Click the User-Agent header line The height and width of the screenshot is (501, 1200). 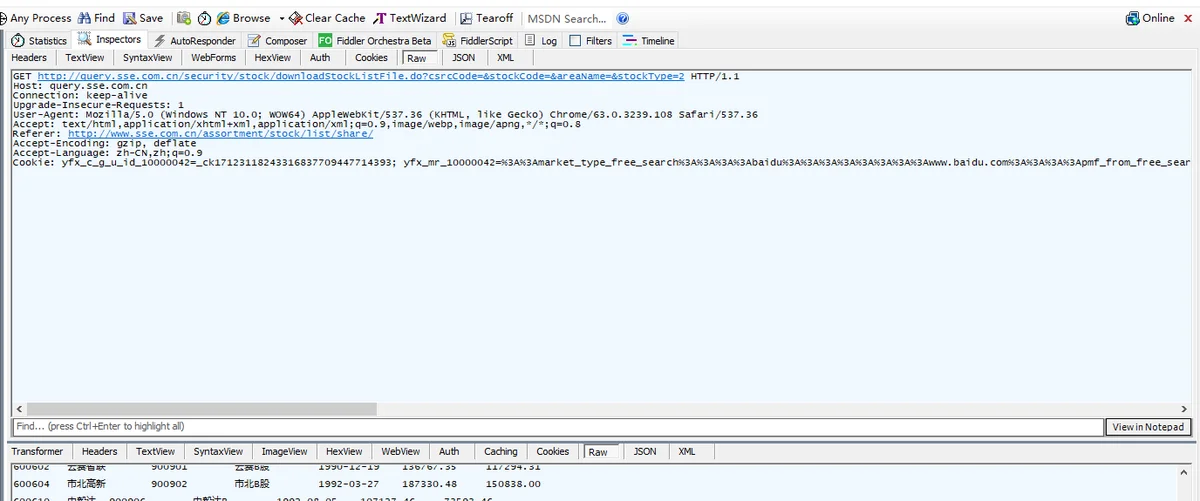385,114
